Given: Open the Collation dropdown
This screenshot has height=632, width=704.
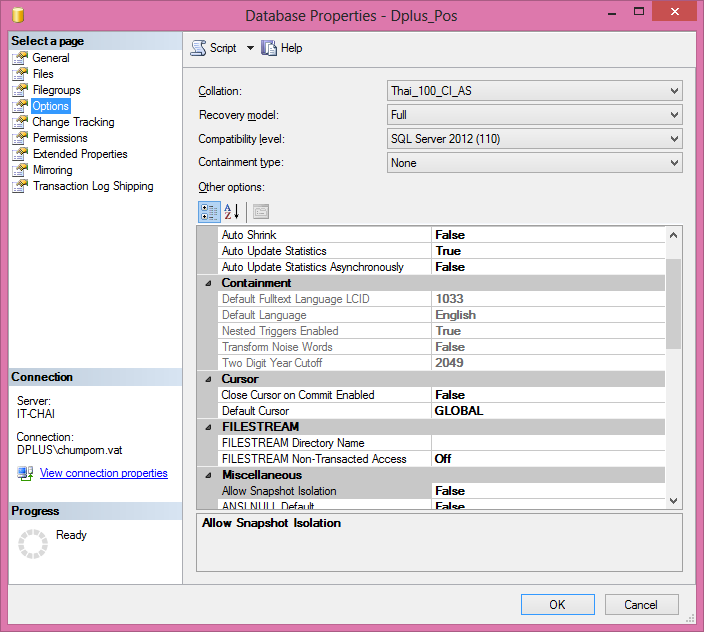Looking at the screenshot, I should pos(534,91).
